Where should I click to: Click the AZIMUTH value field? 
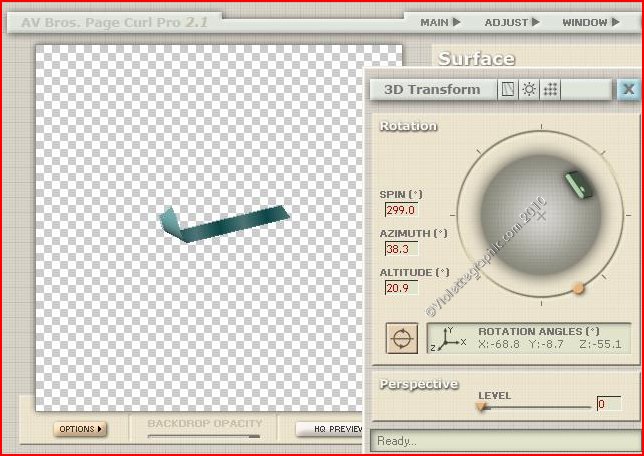coord(400,249)
